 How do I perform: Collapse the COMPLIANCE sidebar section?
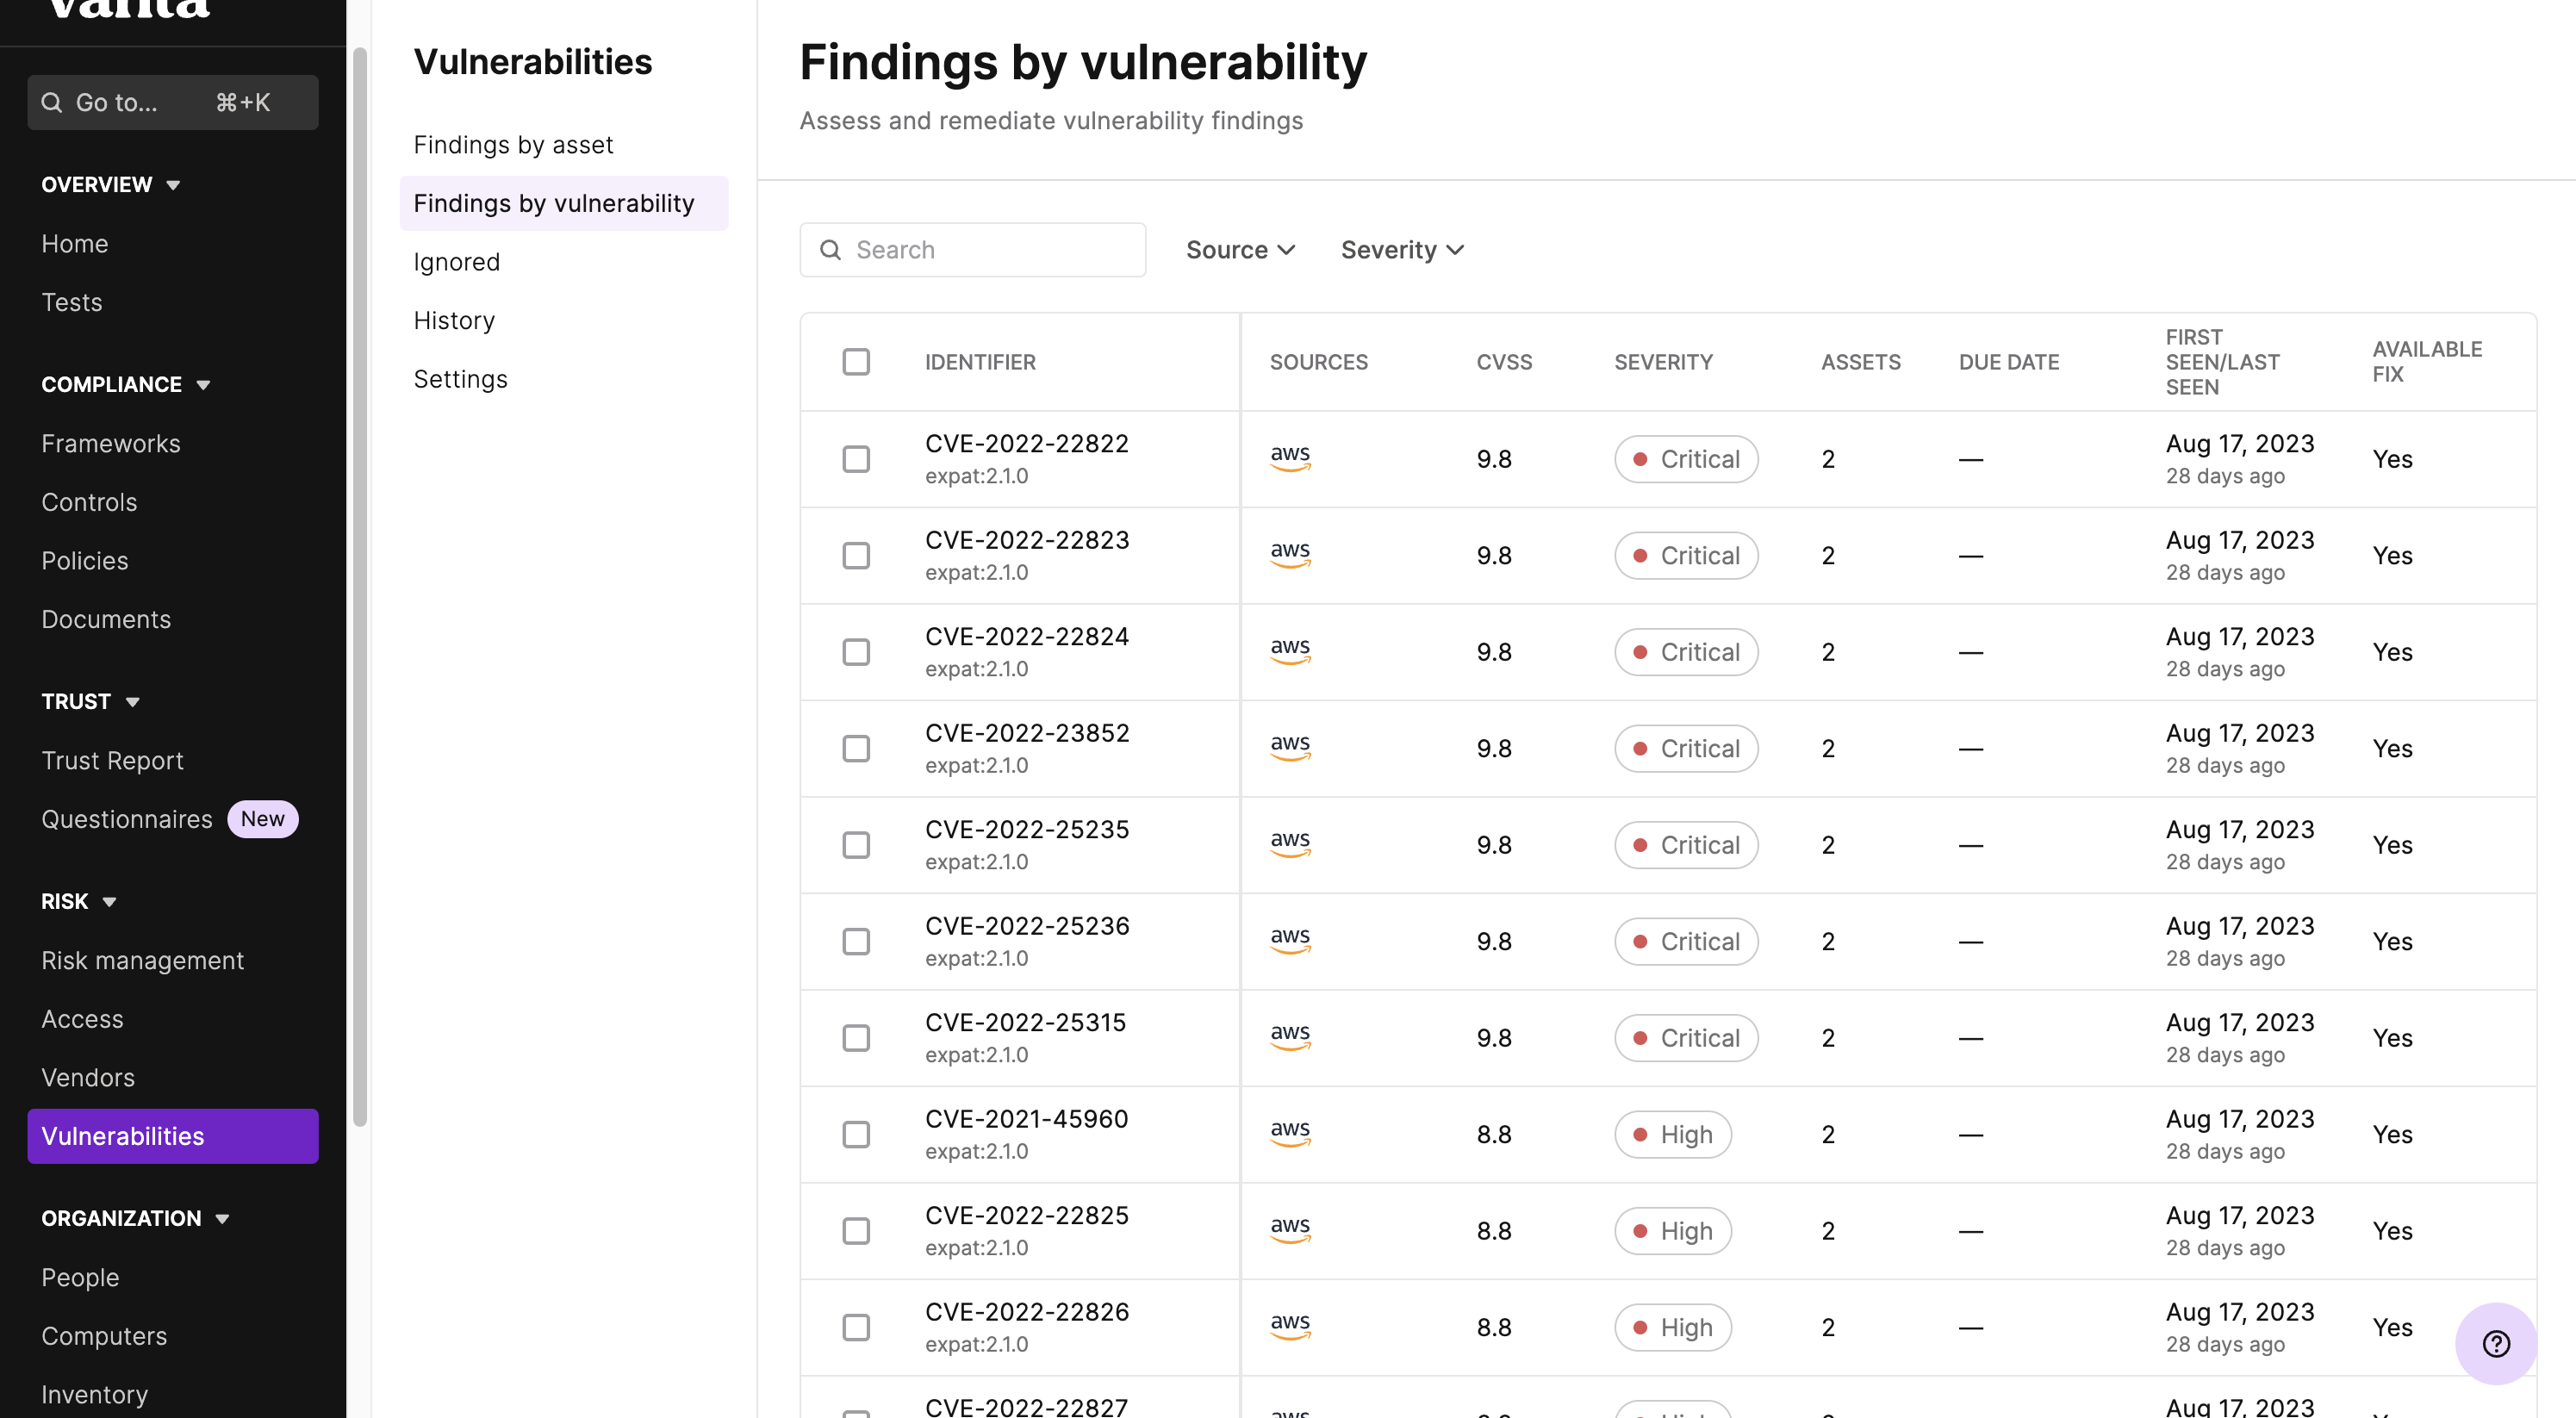[126, 385]
